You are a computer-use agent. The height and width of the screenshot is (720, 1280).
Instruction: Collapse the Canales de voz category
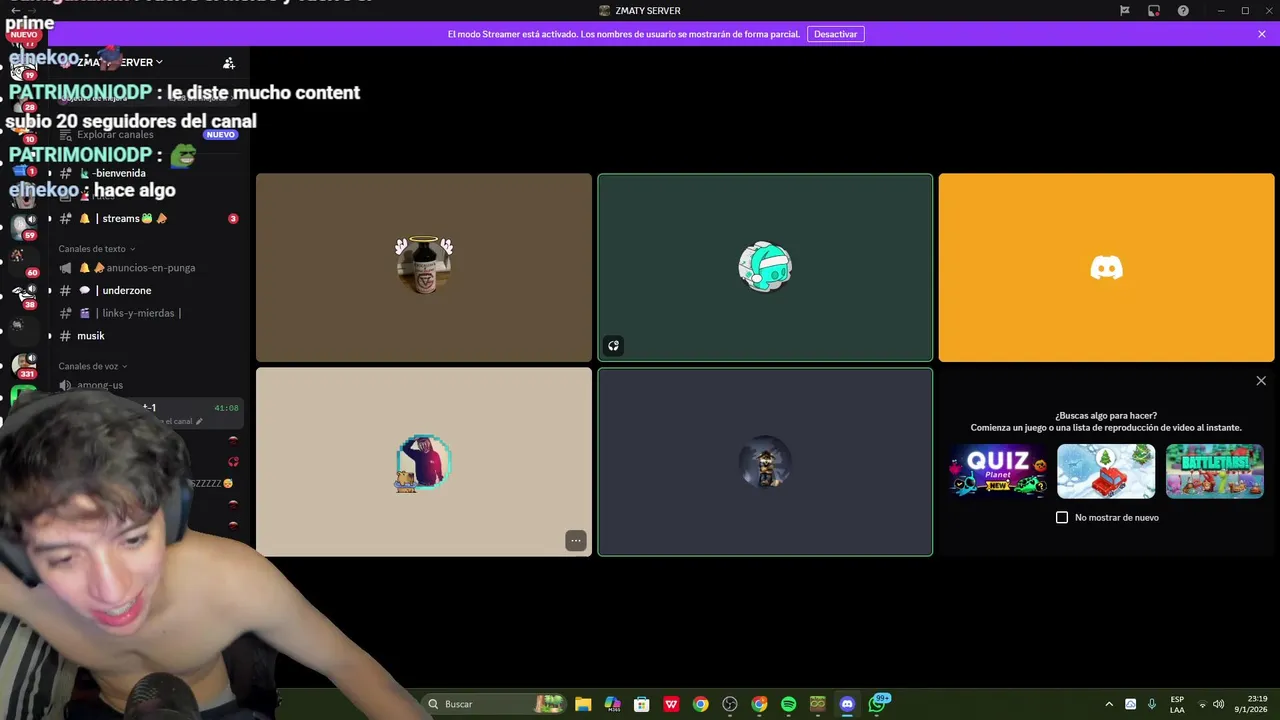coord(93,366)
